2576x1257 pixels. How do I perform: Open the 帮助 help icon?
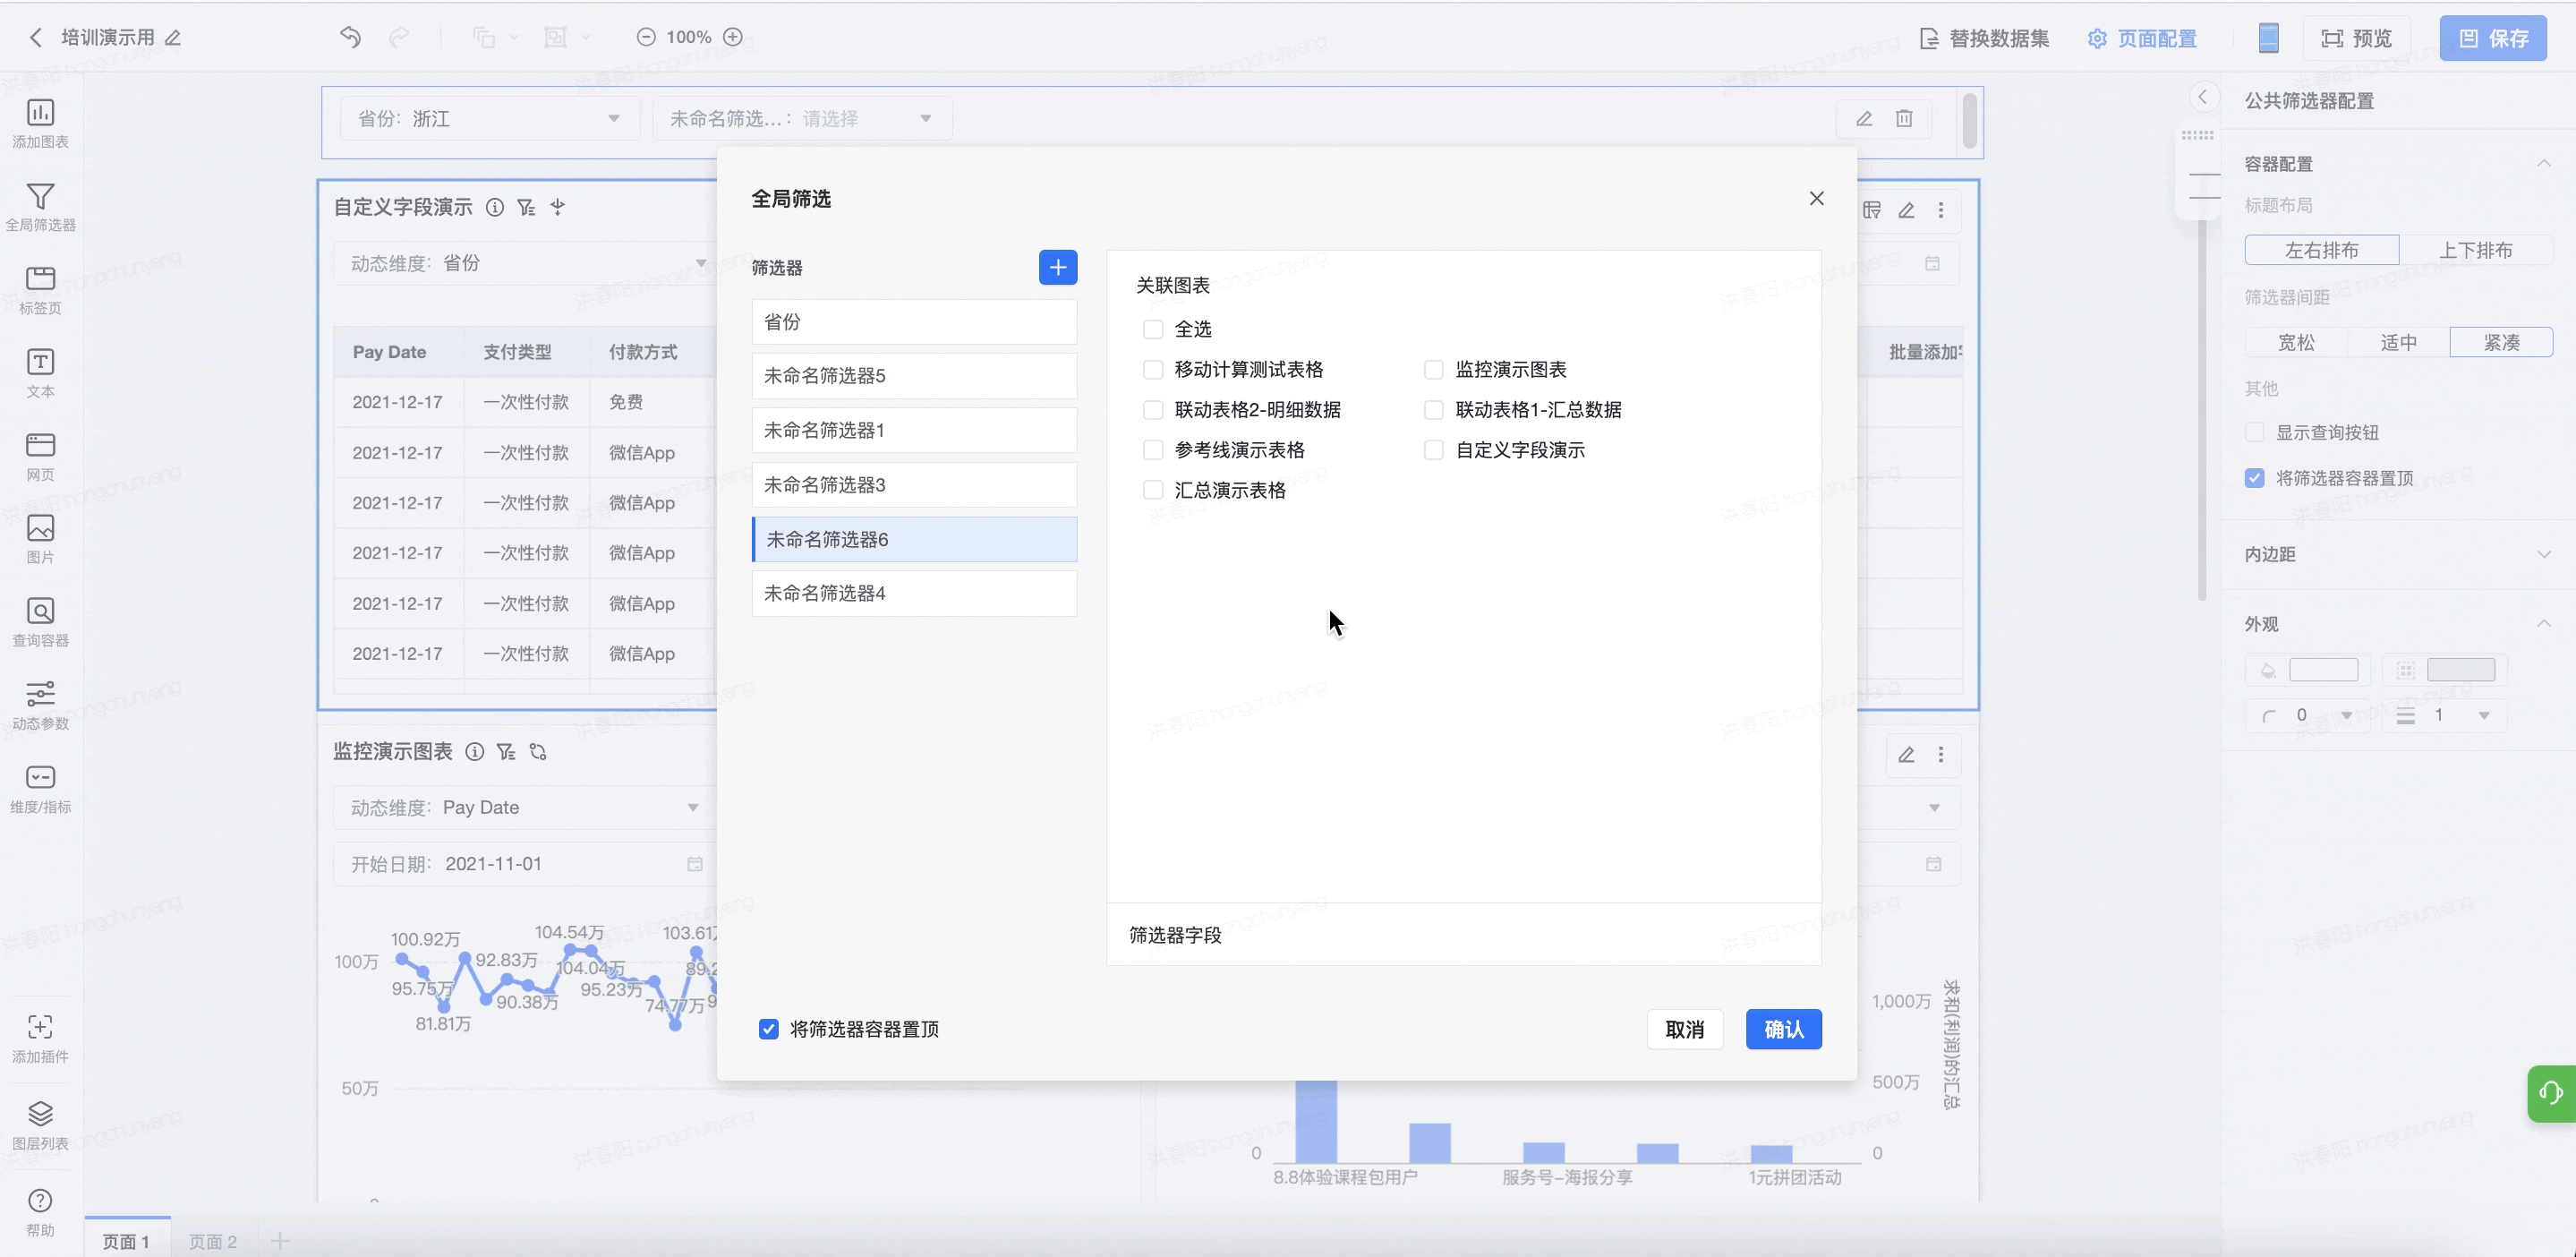click(40, 1212)
